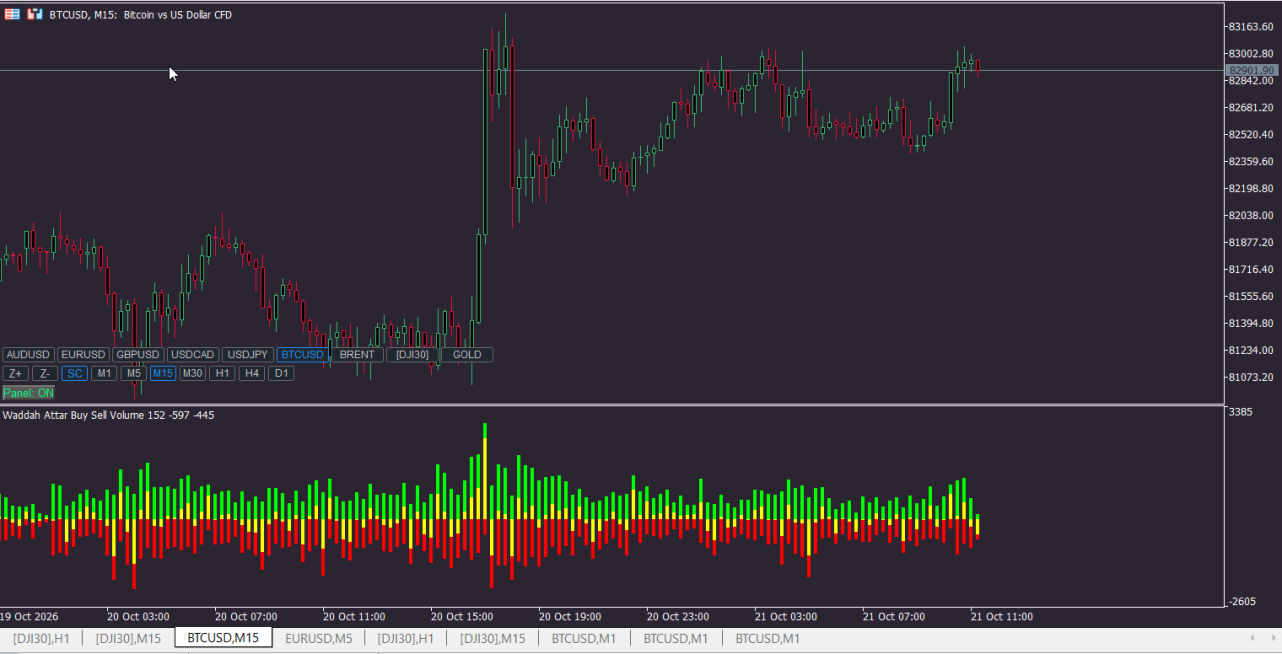Image resolution: width=1282 pixels, height=654 pixels.
Task: Click the 81073.20 price axis value
Action: (1253, 377)
